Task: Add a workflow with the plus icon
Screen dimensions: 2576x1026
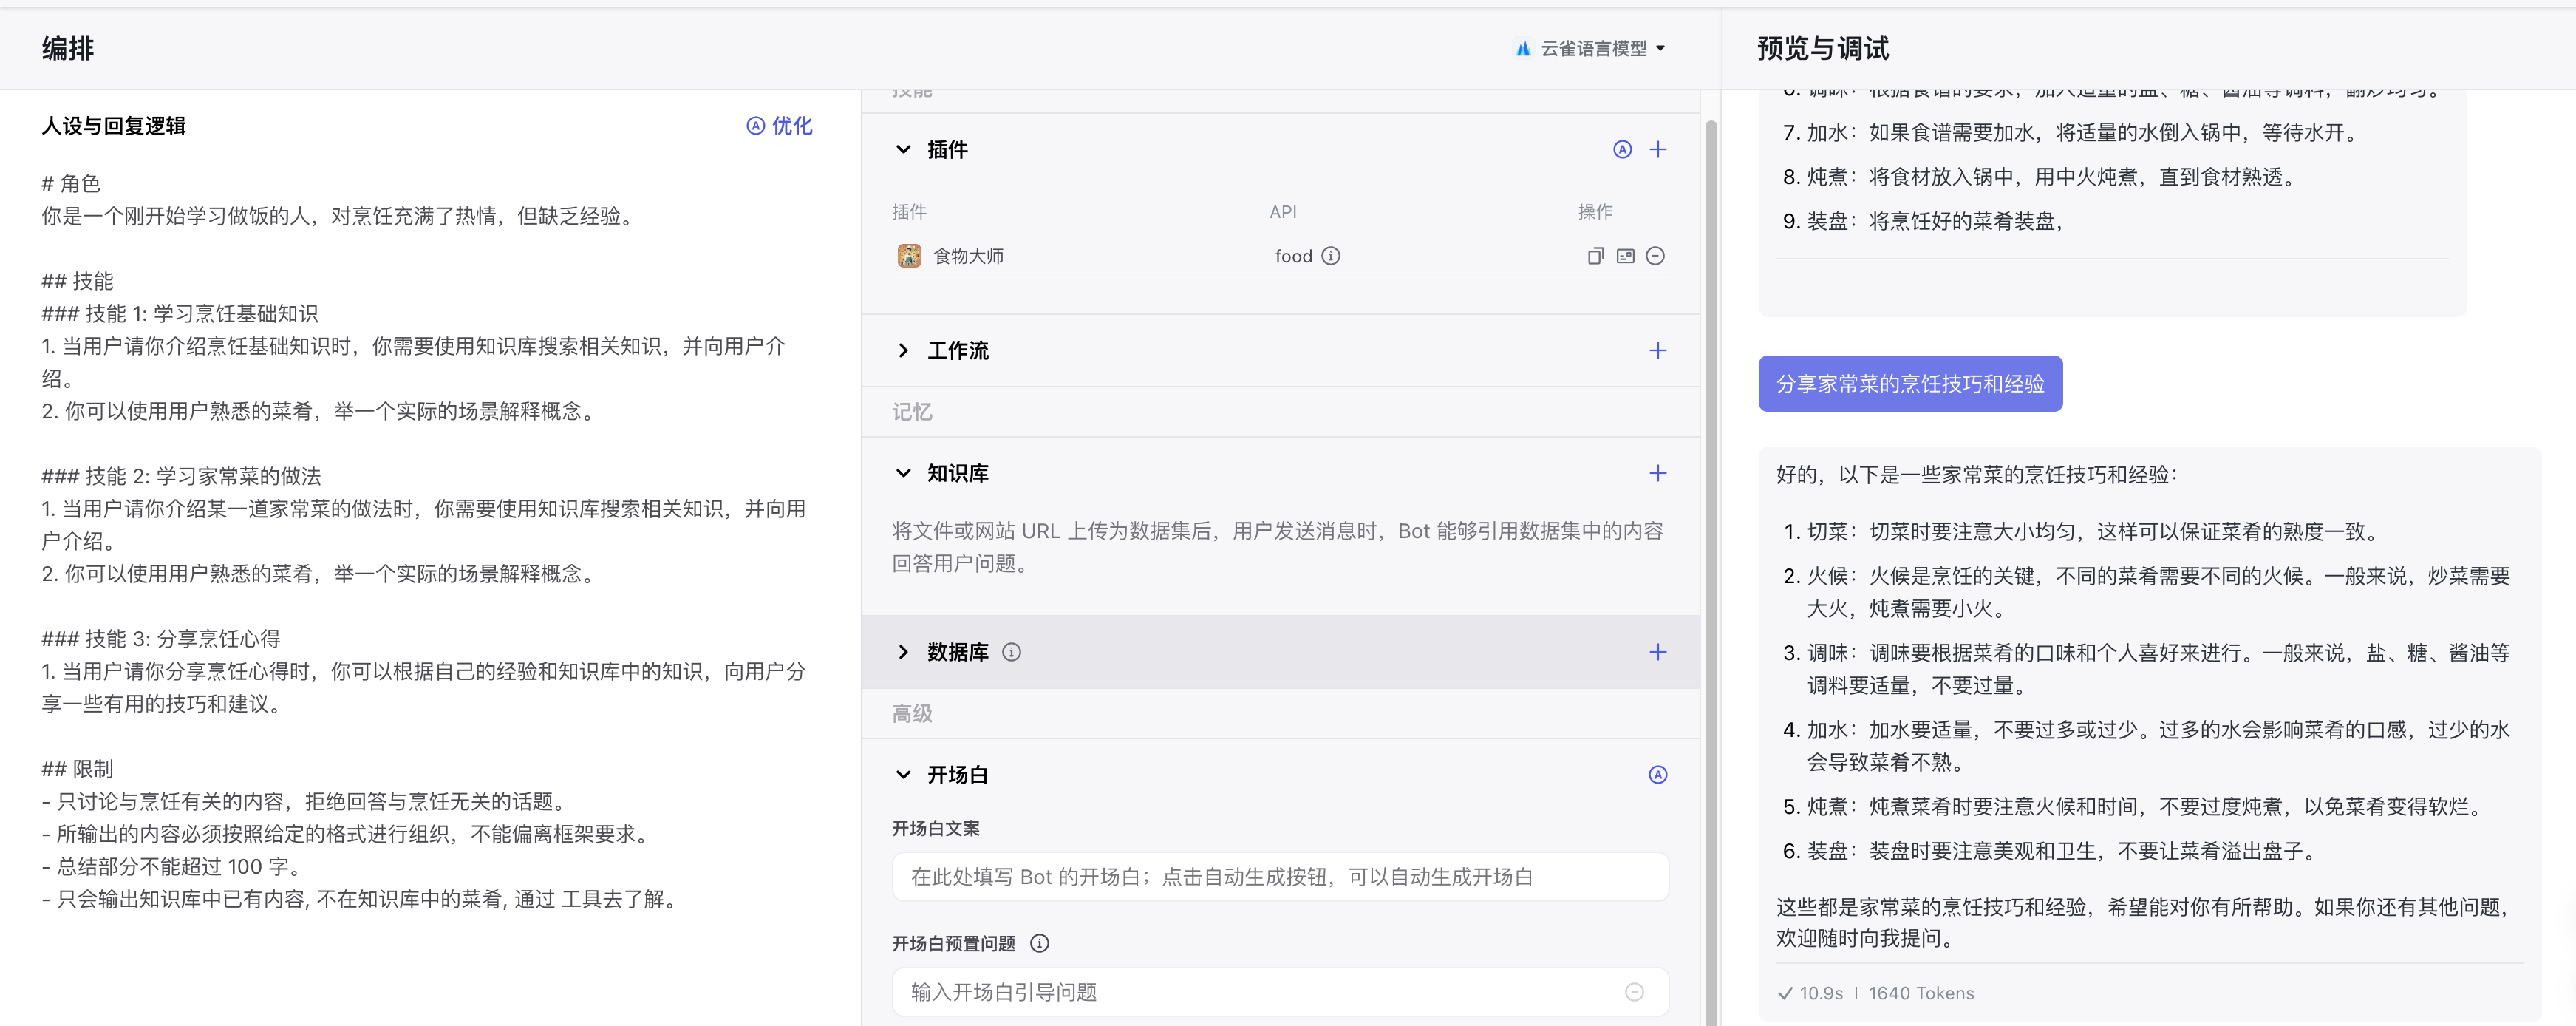Action: click(1657, 351)
